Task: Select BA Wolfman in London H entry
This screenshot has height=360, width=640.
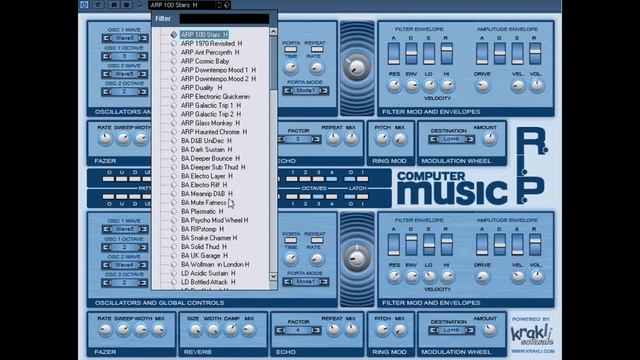Action: pos(215,264)
